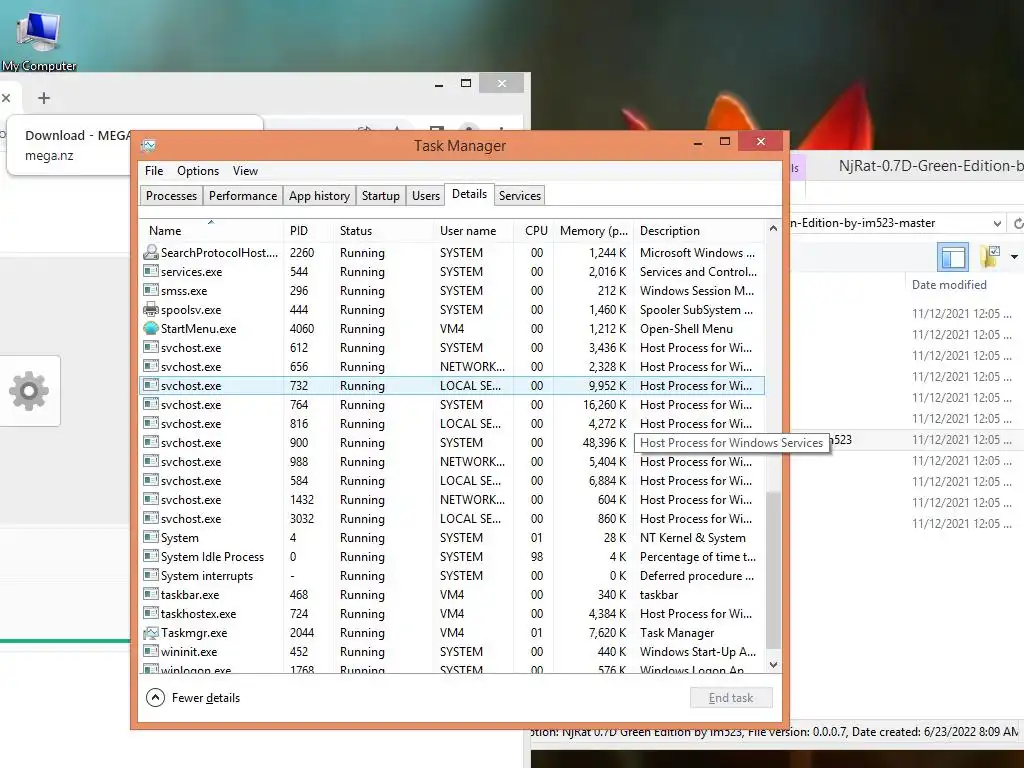Click the svchost.exe icon for PID 764
Screen dimensions: 1024x768
tap(151, 404)
